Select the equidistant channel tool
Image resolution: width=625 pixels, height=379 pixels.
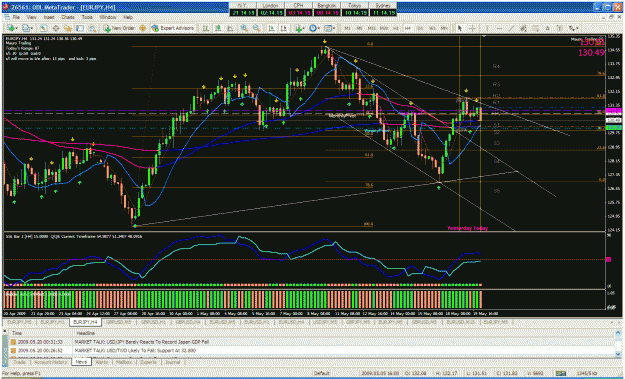click(523, 28)
